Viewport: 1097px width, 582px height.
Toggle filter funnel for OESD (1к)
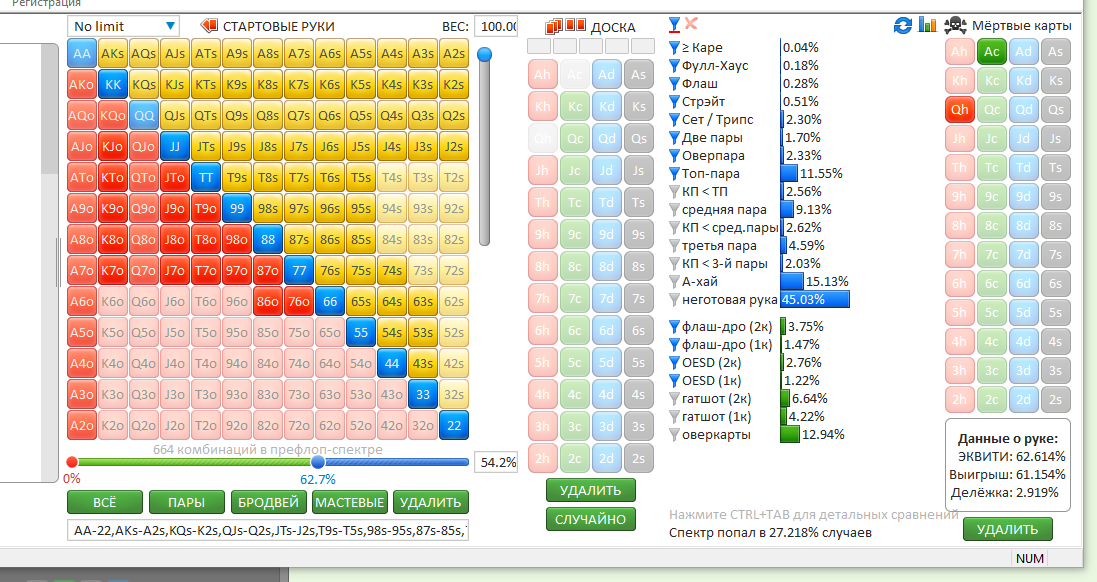pyautogui.click(x=674, y=381)
